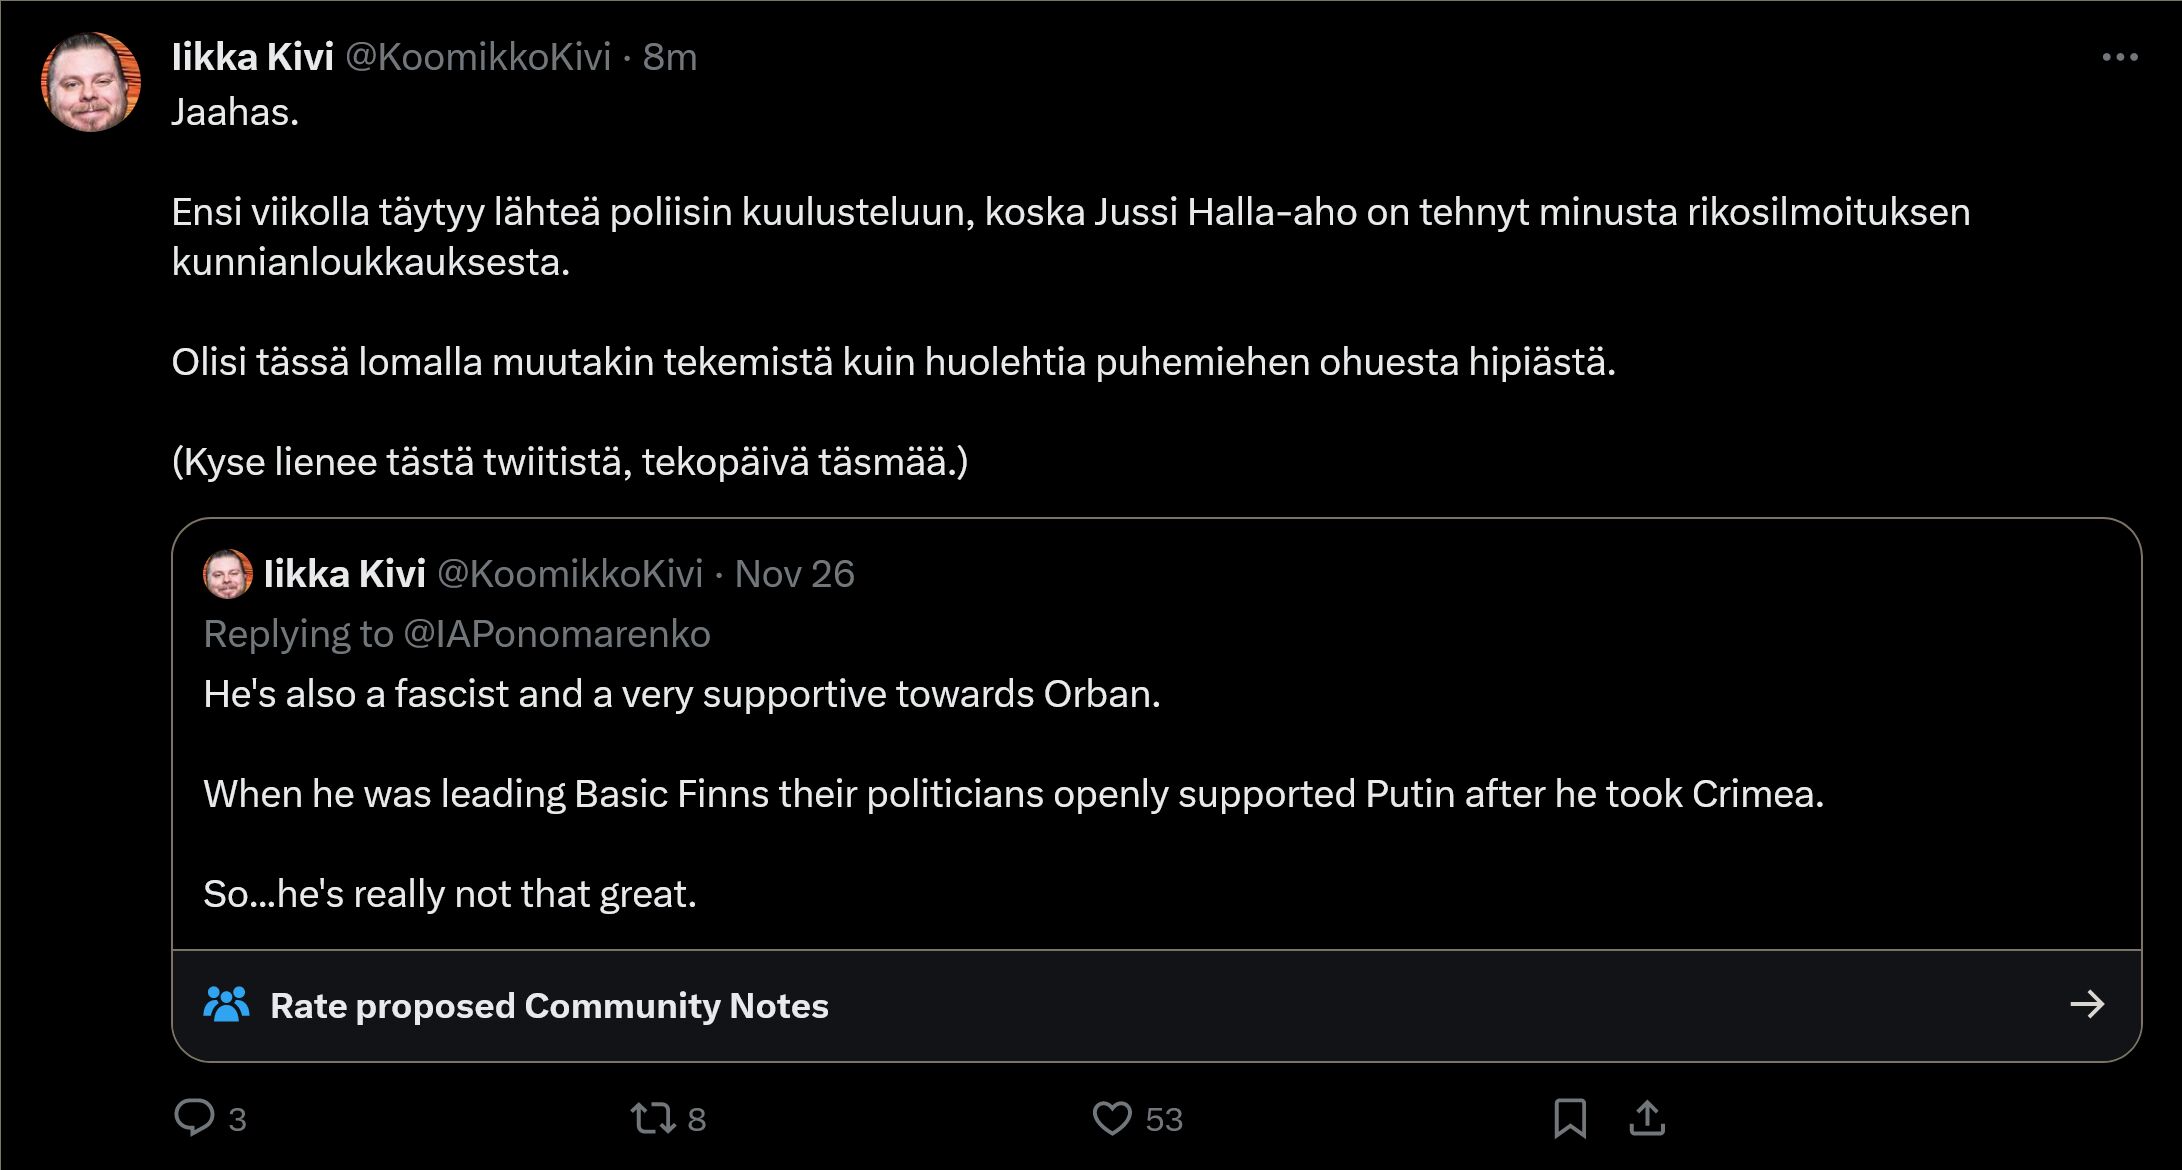Click the reply count number 3
This screenshot has height=1170, width=2182.
click(237, 1119)
